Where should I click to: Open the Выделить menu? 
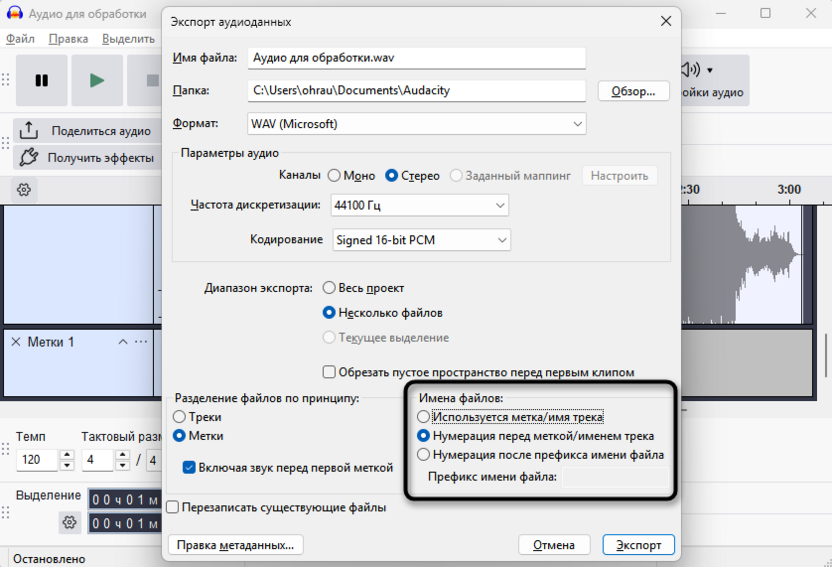point(128,39)
